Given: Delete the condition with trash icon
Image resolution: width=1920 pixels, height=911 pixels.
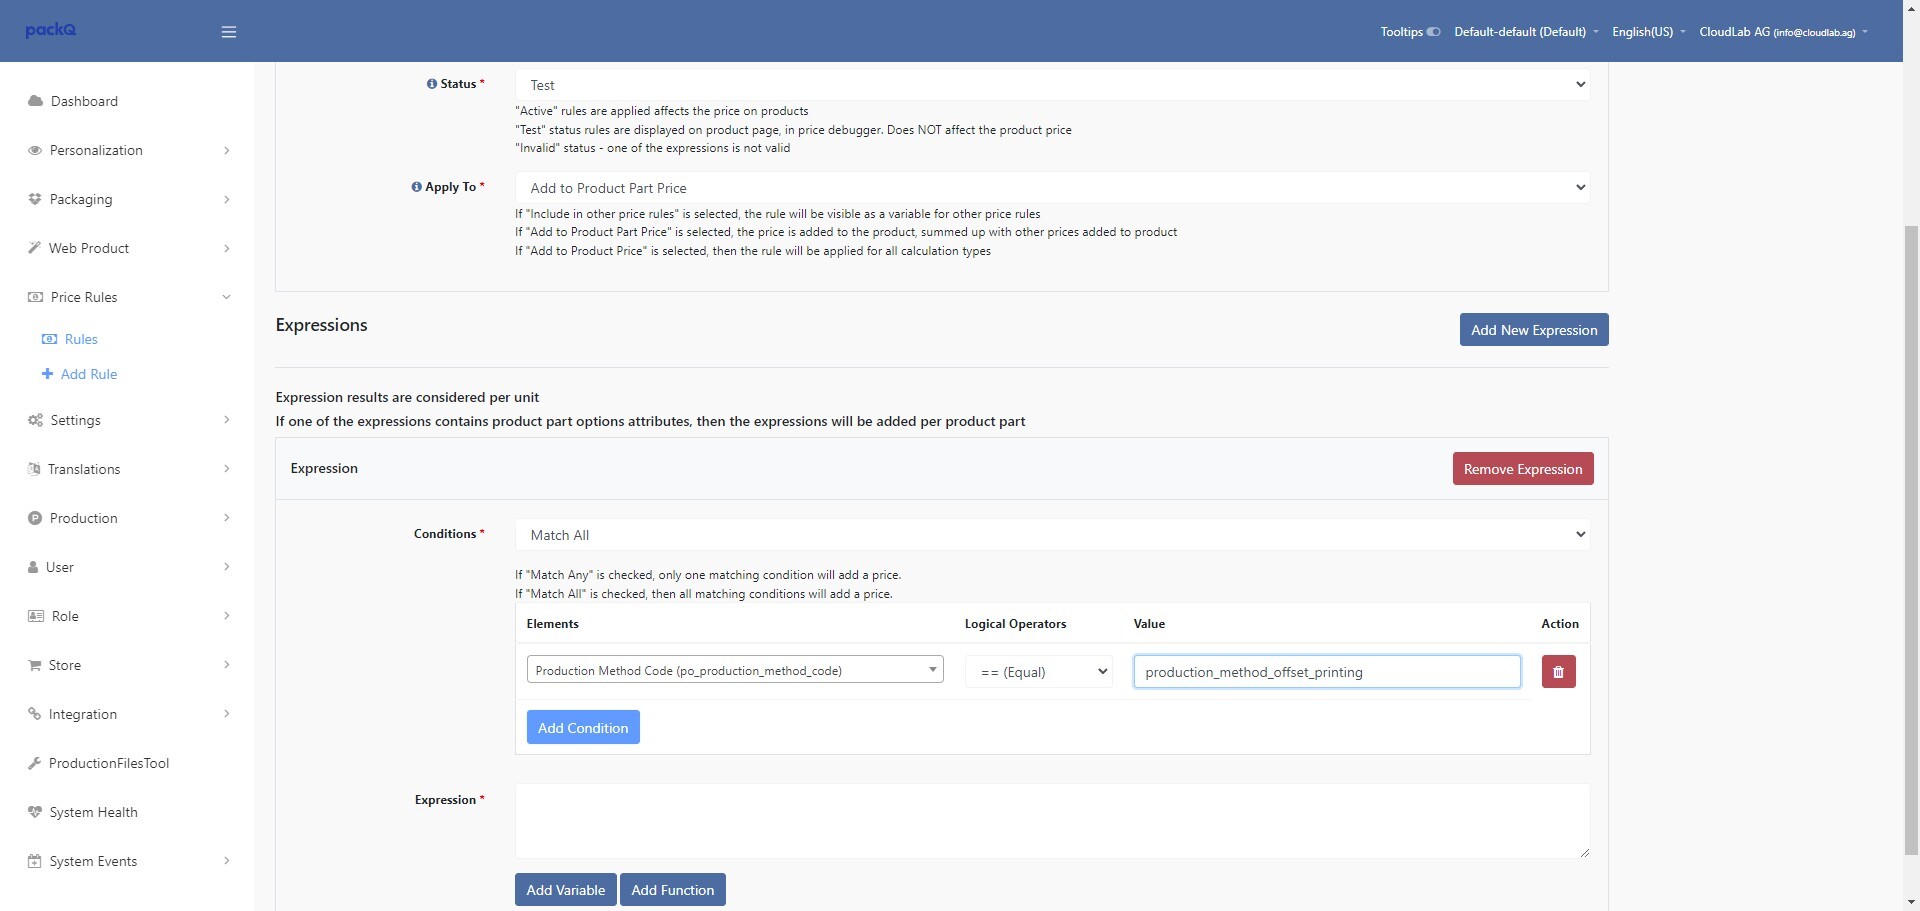Looking at the screenshot, I should [x=1558, y=672].
